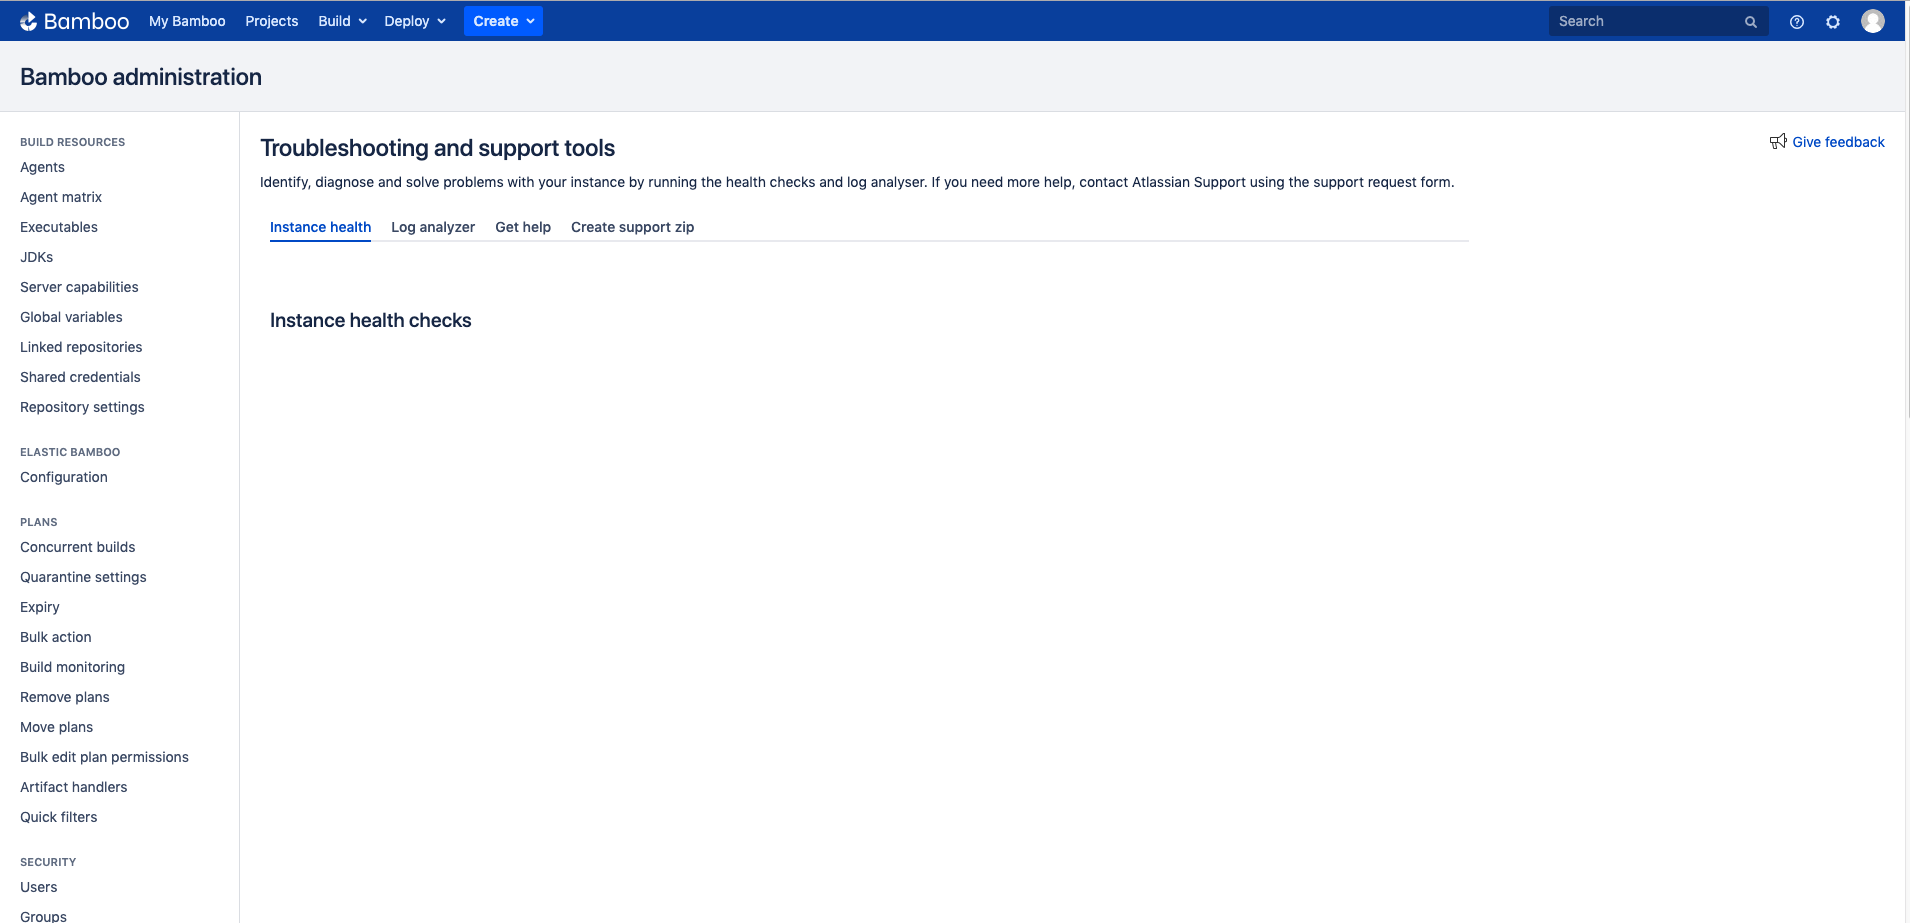Open Quarantine settings
Image resolution: width=1910 pixels, height=923 pixels.
(83, 577)
